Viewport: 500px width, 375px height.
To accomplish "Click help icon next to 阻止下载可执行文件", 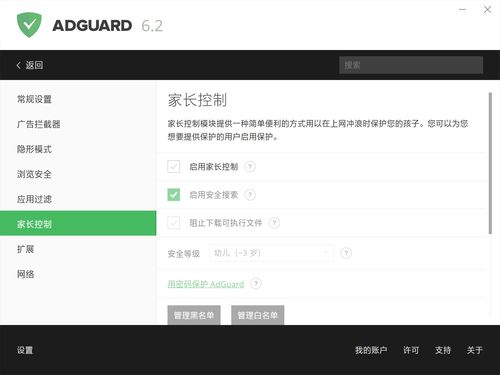I will click(x=274, y=223).
